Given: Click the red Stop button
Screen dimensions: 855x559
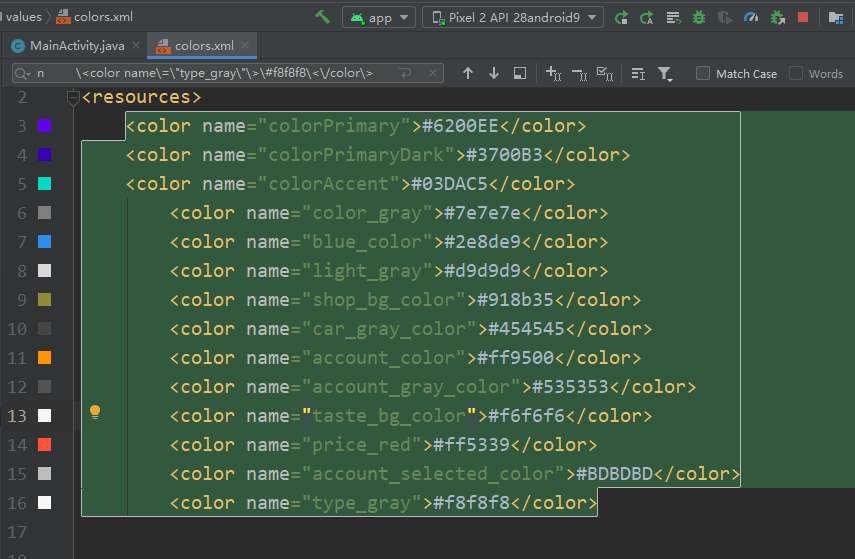Looking at the screenshot, I should pyautogui.click(x=803, y=17).
